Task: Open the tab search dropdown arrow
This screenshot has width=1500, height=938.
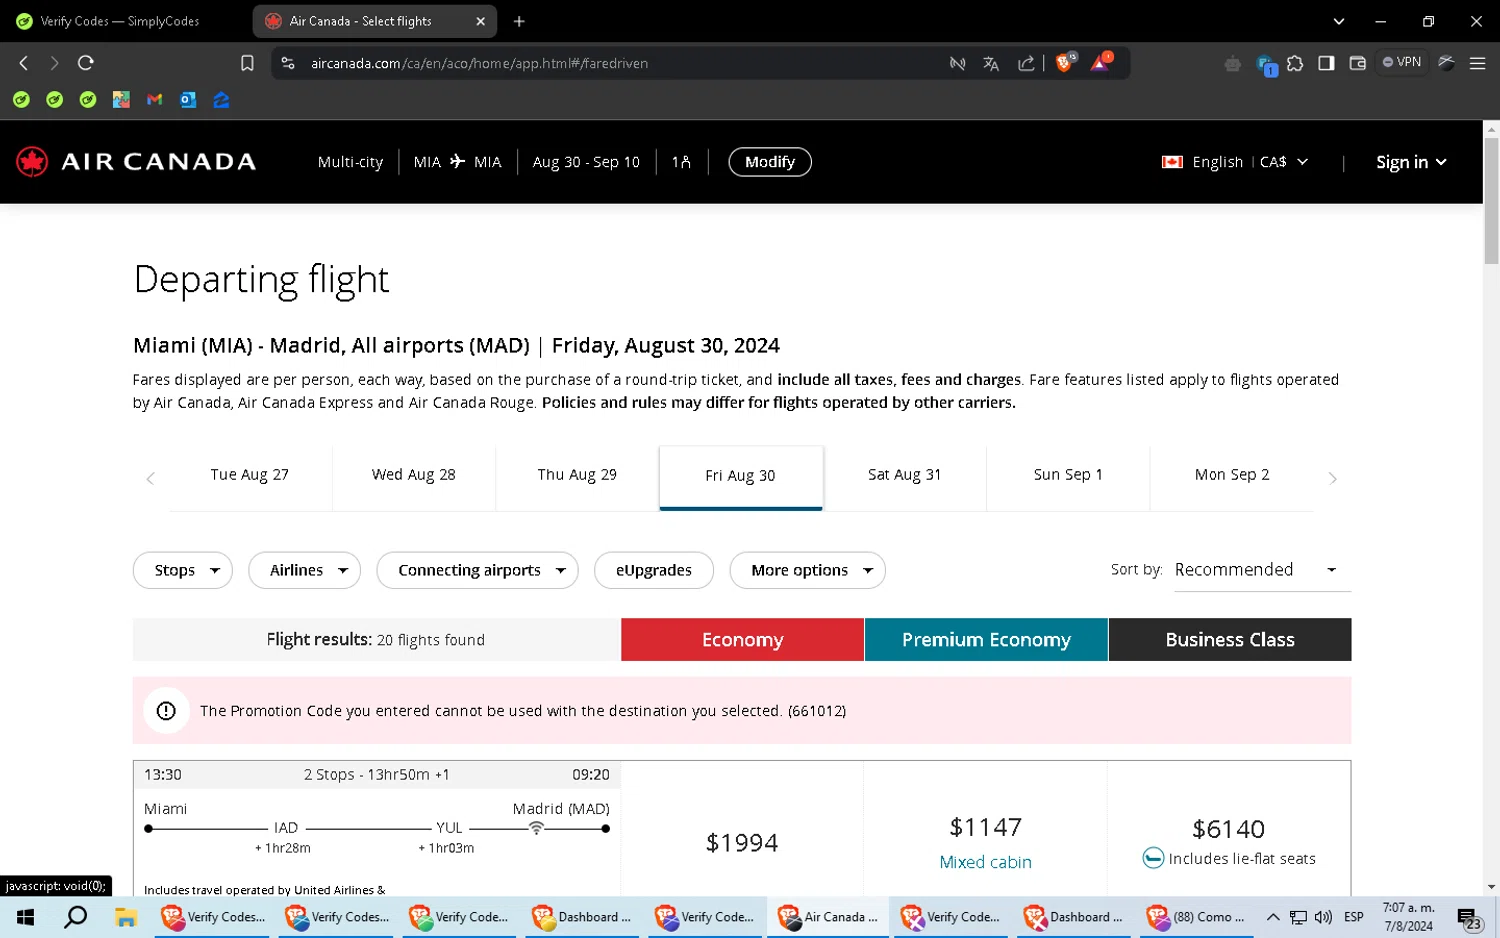Action: 1338,21
